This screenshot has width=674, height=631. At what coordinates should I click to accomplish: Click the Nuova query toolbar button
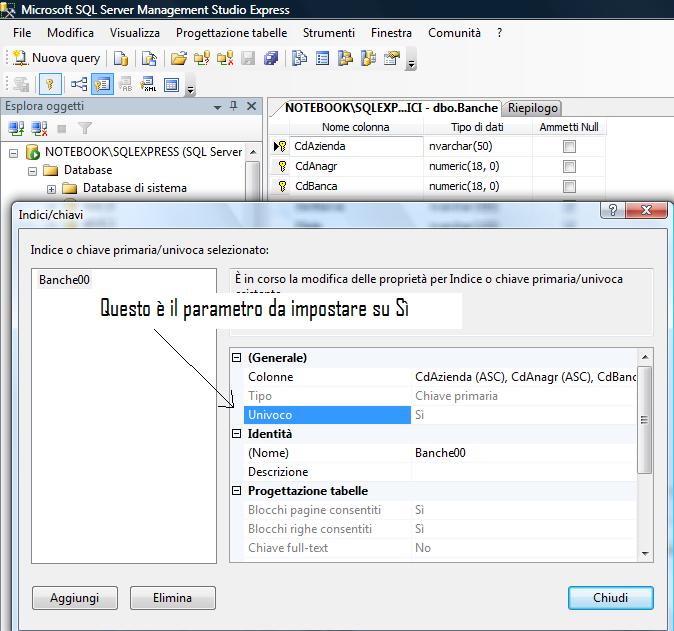pyautogui.click(x=57, y=58)
